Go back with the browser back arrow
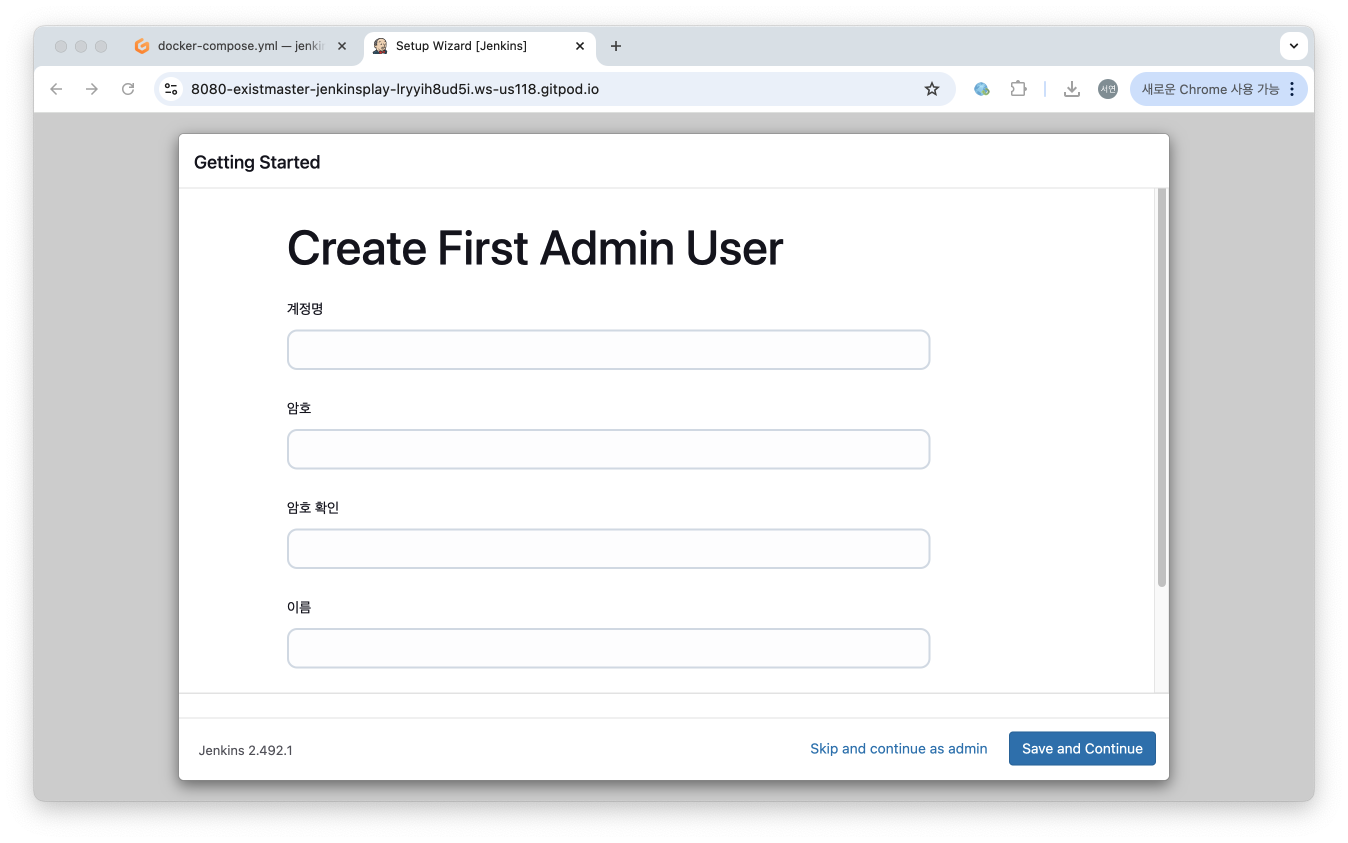Screen dimensions: 1348x843 [x=56, y=89]
